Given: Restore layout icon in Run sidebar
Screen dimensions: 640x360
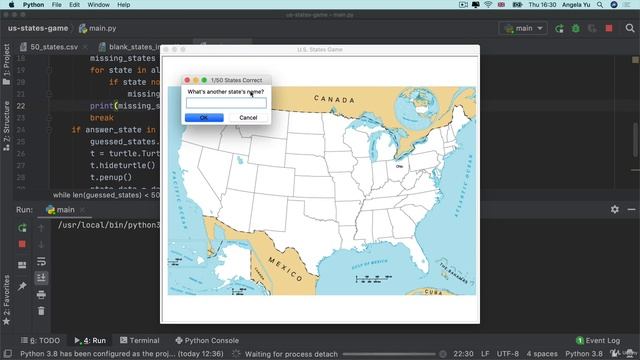Looking at the screenshot, I should click(22, 265).
